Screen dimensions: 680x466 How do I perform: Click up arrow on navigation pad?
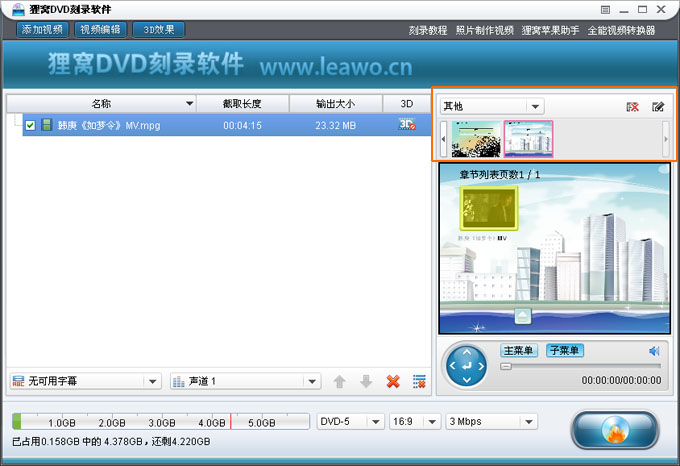coord(466,352)
